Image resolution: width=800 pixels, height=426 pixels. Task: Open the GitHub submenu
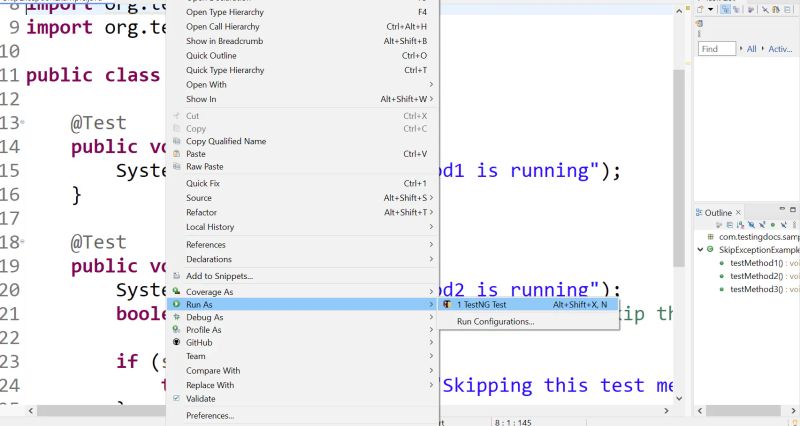tap(303, 343)
